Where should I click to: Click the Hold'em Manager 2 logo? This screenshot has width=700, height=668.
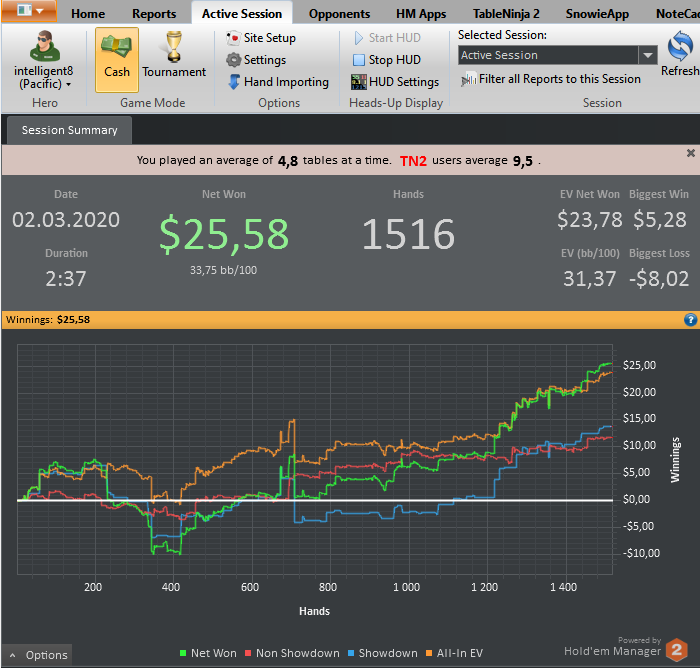[x=677, y=650]
